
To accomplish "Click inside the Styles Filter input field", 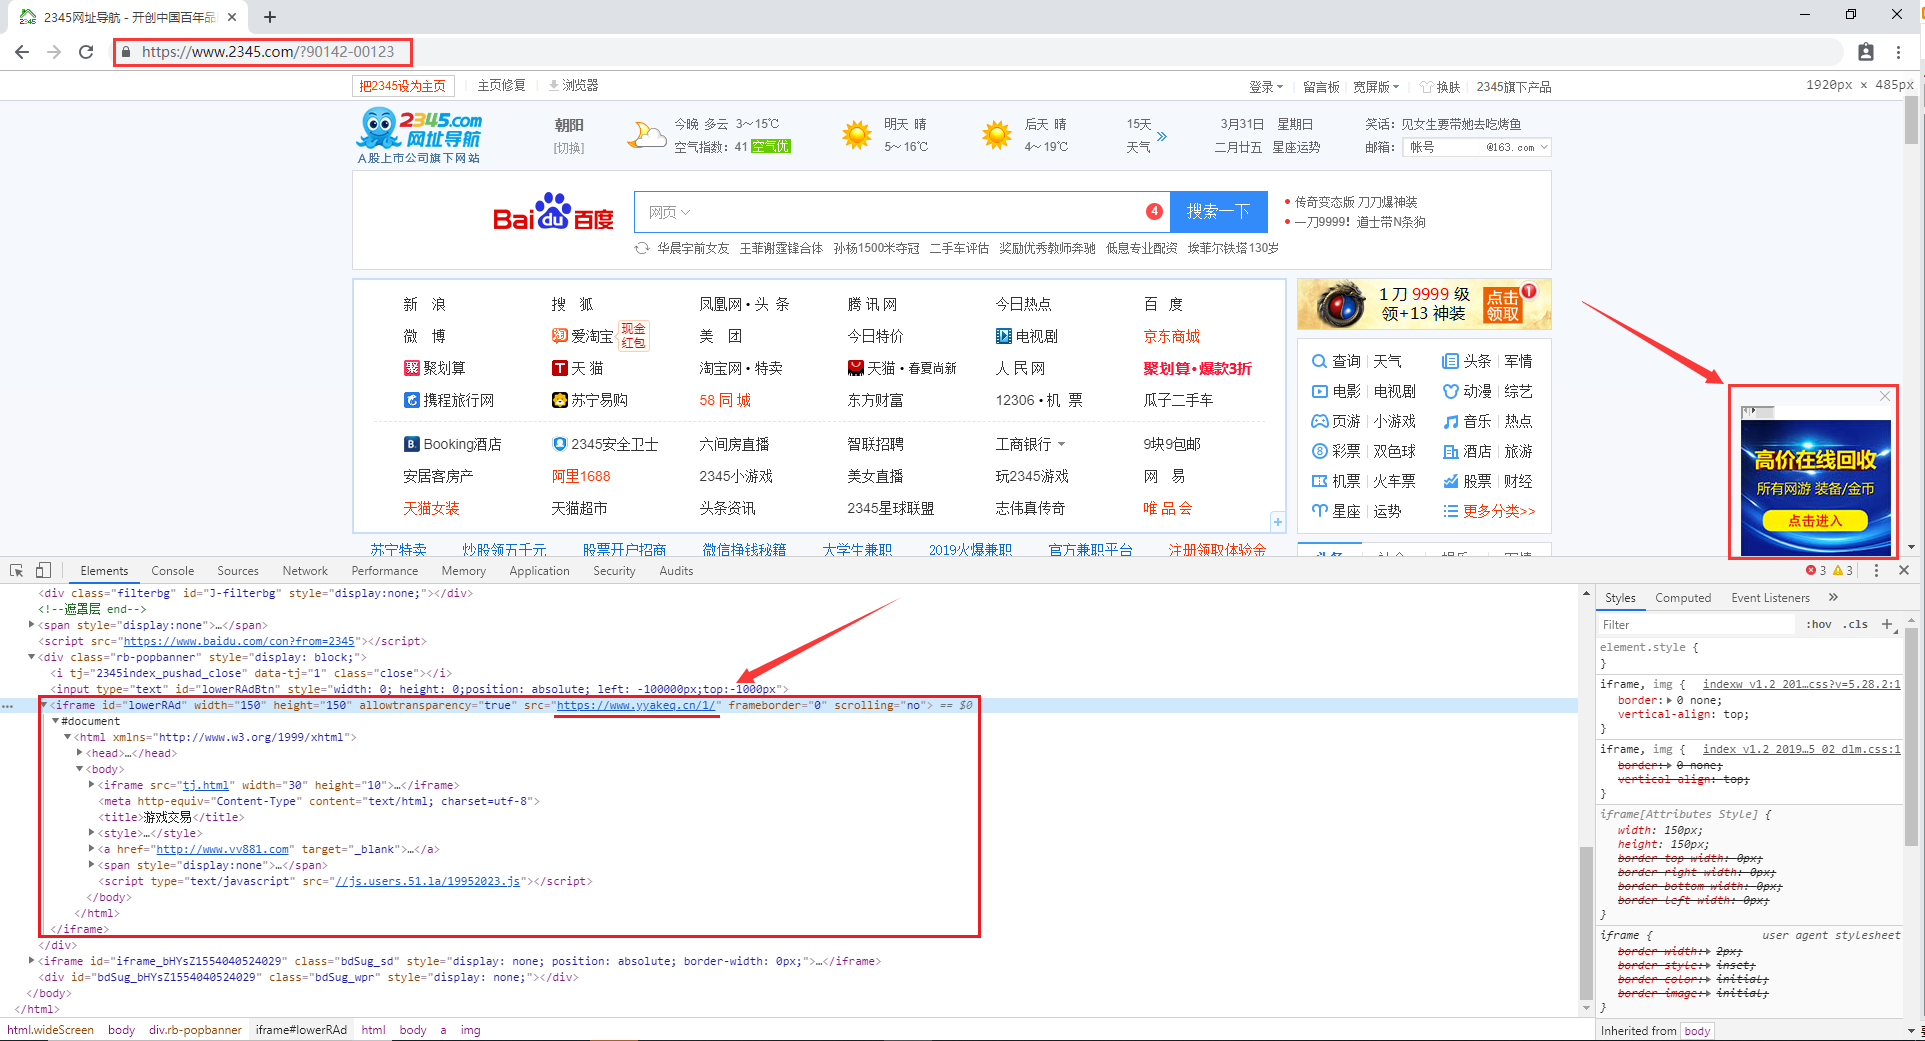I will [1695, 624].
